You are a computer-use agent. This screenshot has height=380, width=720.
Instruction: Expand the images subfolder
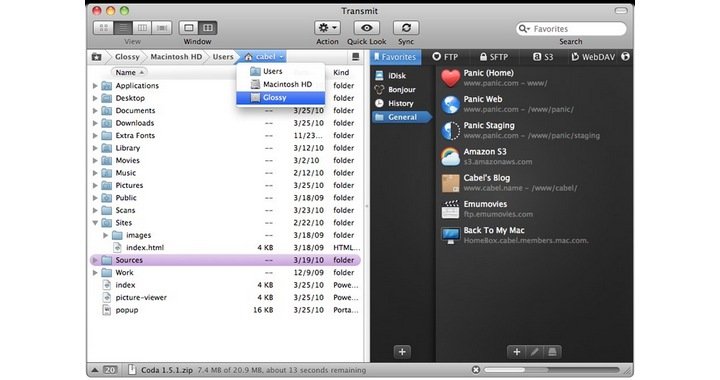click(x=106, y=235)
